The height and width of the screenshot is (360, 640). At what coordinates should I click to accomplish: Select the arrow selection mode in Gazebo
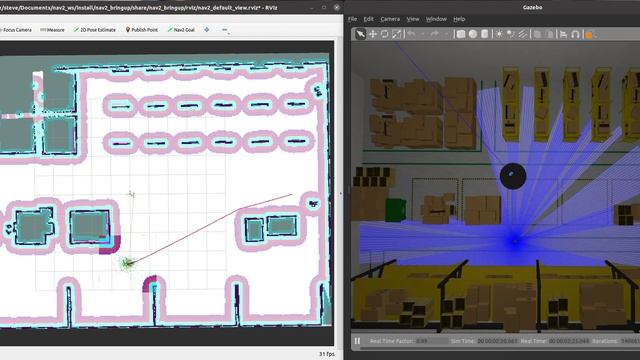360,34
